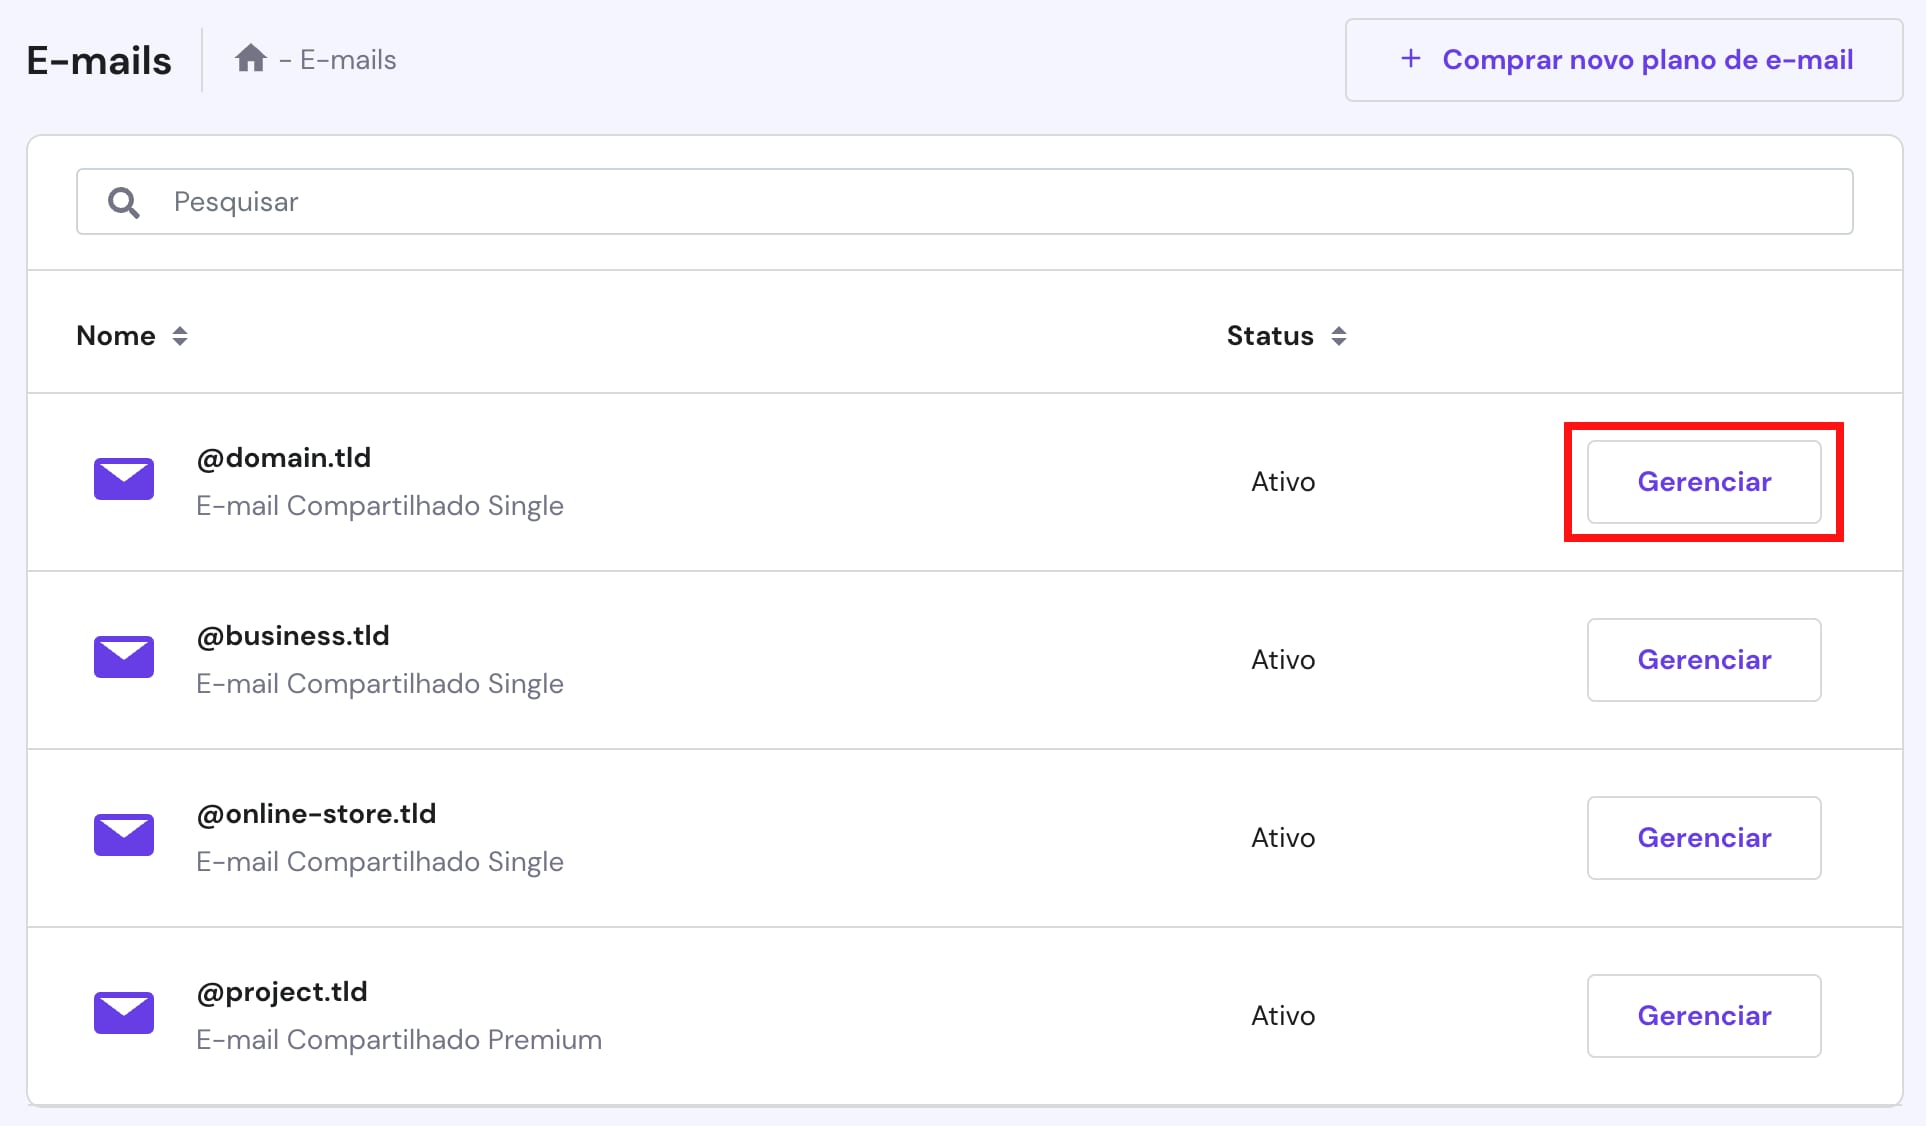Click the magnifying glass search icon
Viewport: 1926px width, 1126px height.
(123, 201)
